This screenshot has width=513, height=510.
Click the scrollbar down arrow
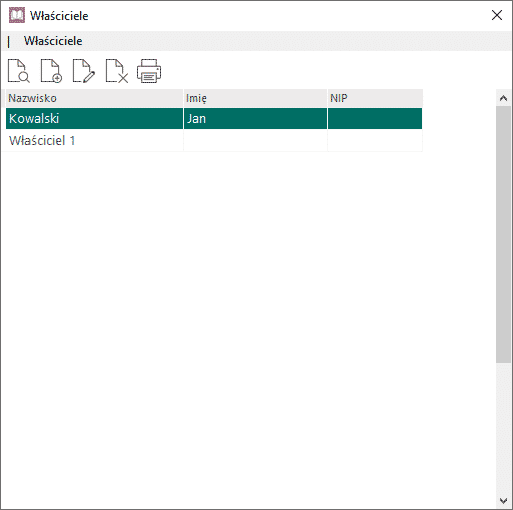click(504, 501)
